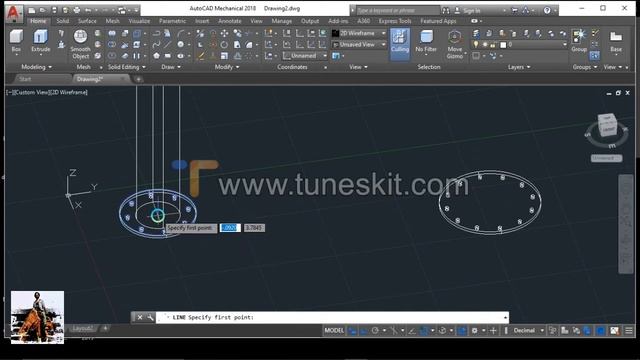Select the Box solid tool
Screen dimensions: 640x360
click(16, 41)
